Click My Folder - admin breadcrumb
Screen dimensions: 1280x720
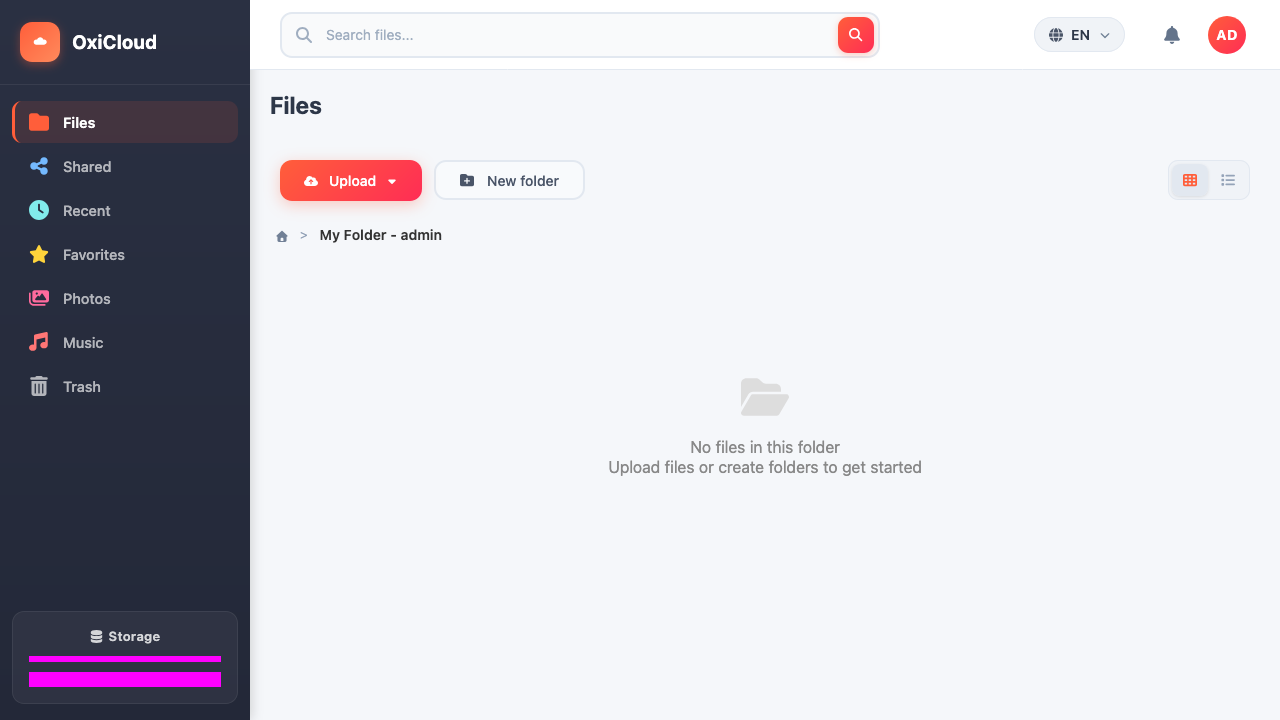pos(381,235)
